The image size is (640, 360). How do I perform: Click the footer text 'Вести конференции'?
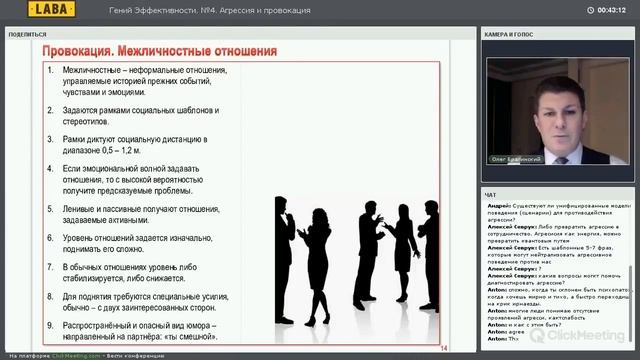136,356
